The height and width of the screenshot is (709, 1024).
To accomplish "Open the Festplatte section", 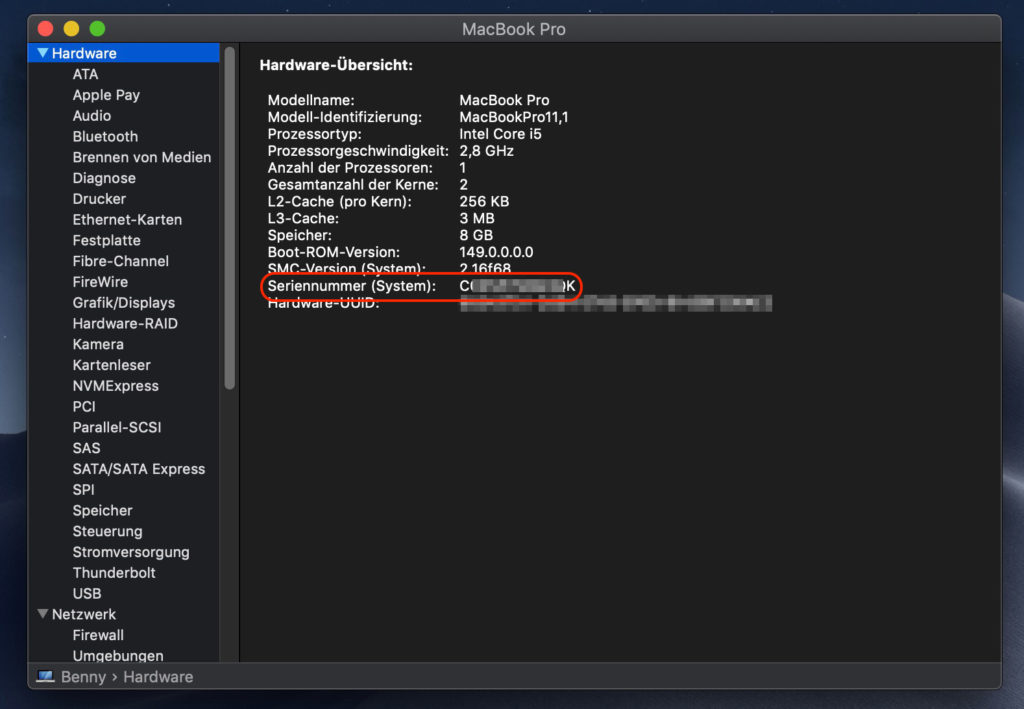I will pos(106,240).
